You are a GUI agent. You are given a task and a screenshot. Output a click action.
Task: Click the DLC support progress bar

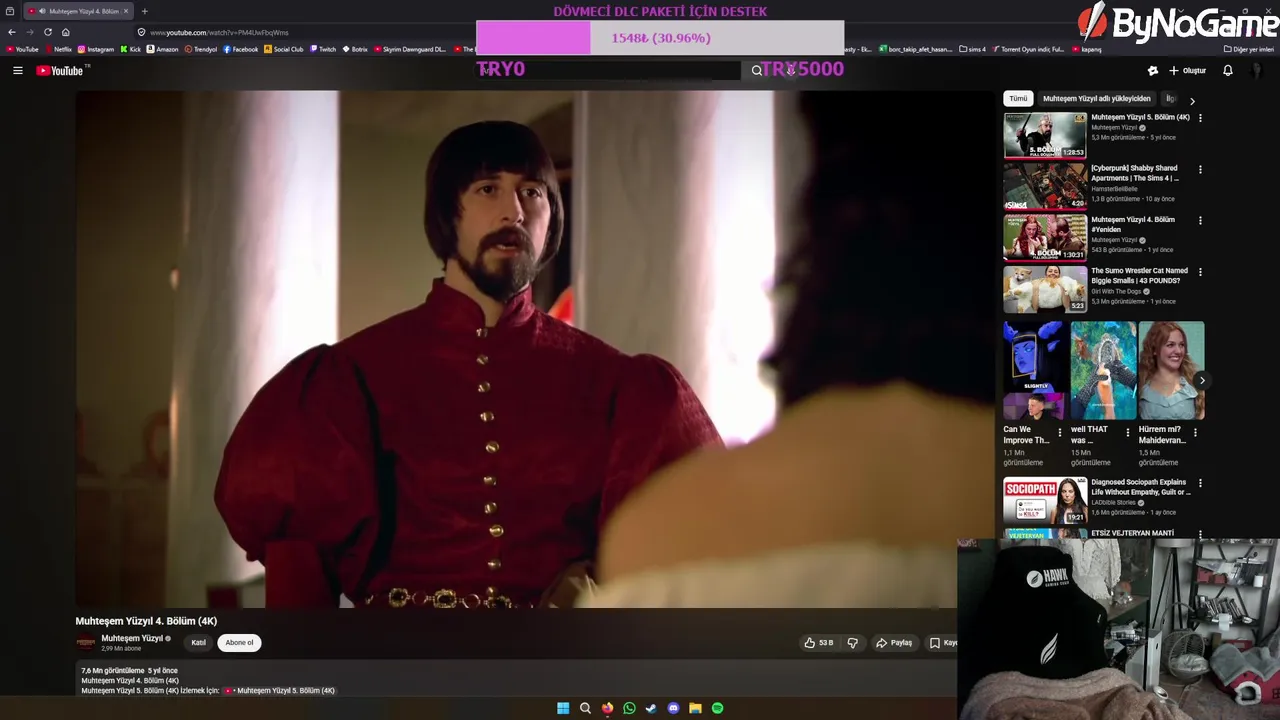pos(660,38)
